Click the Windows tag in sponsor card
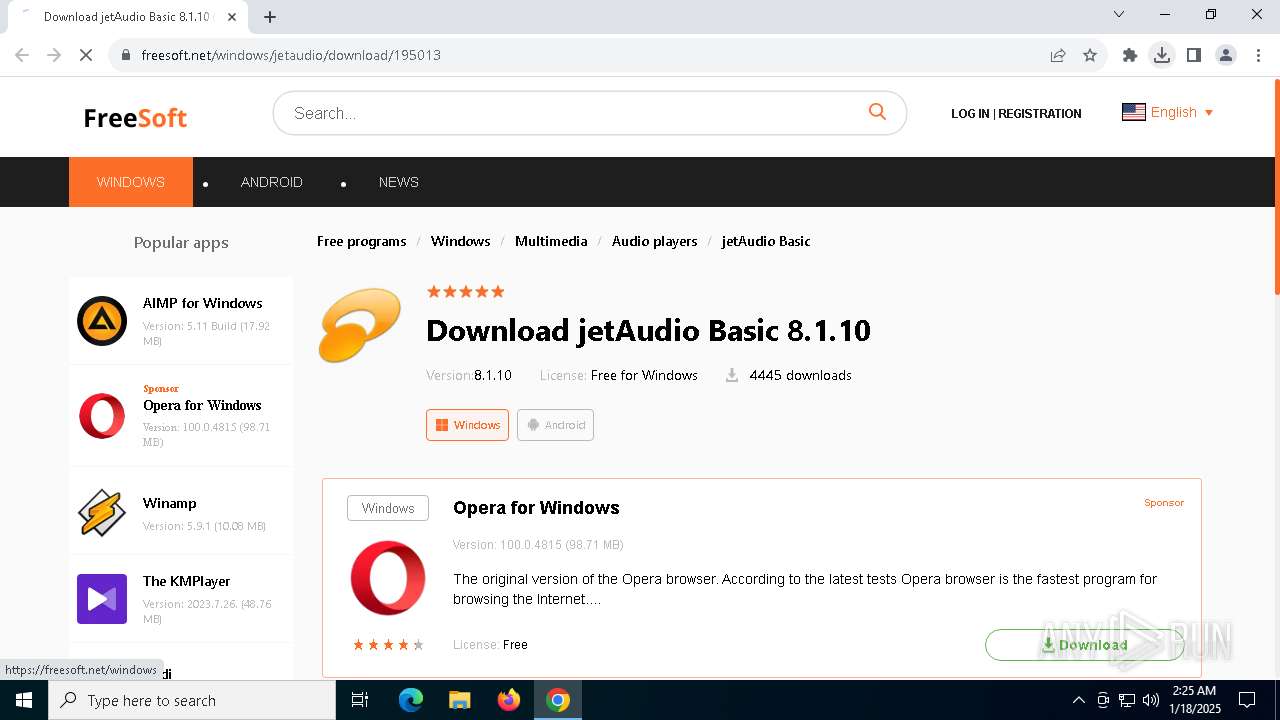Viewport: 1280px width, 720px height. 388,508
